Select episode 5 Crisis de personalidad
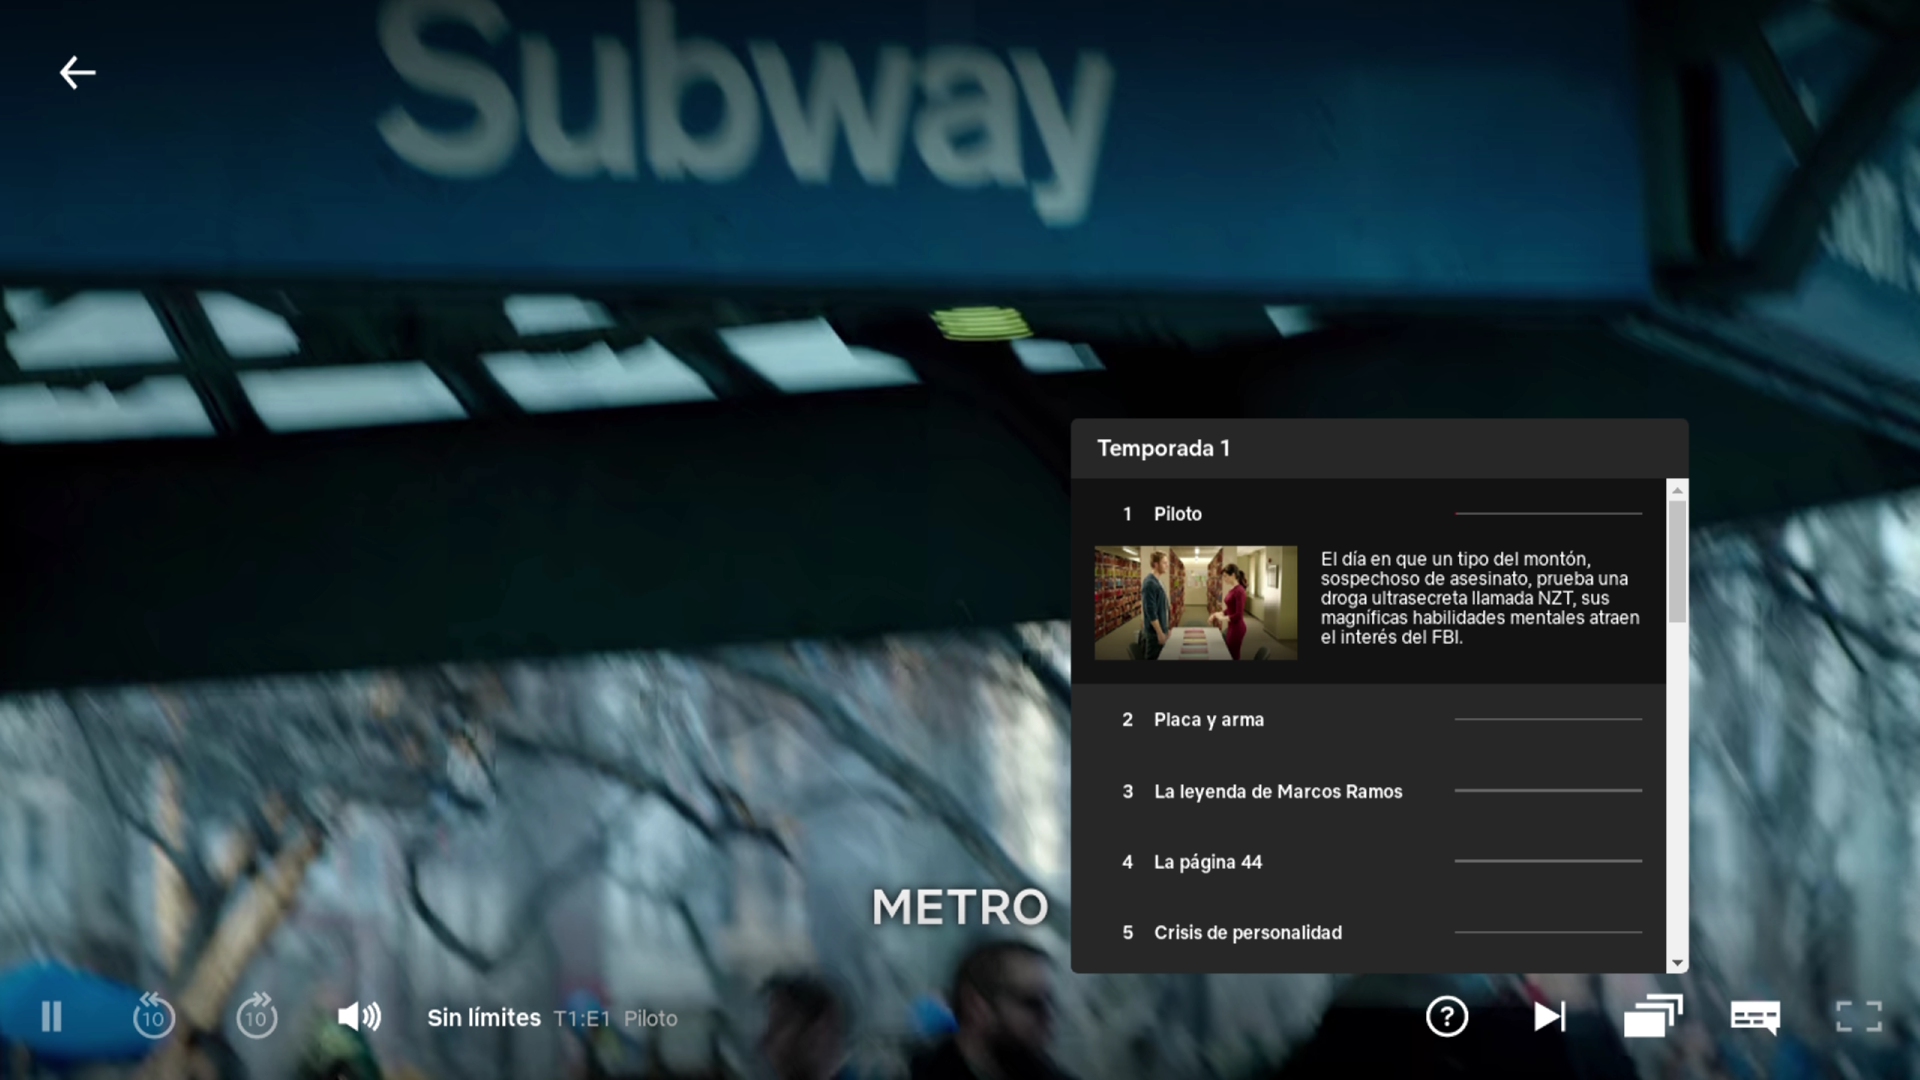This screenshot has width=1920, height=1080. 1247,933
